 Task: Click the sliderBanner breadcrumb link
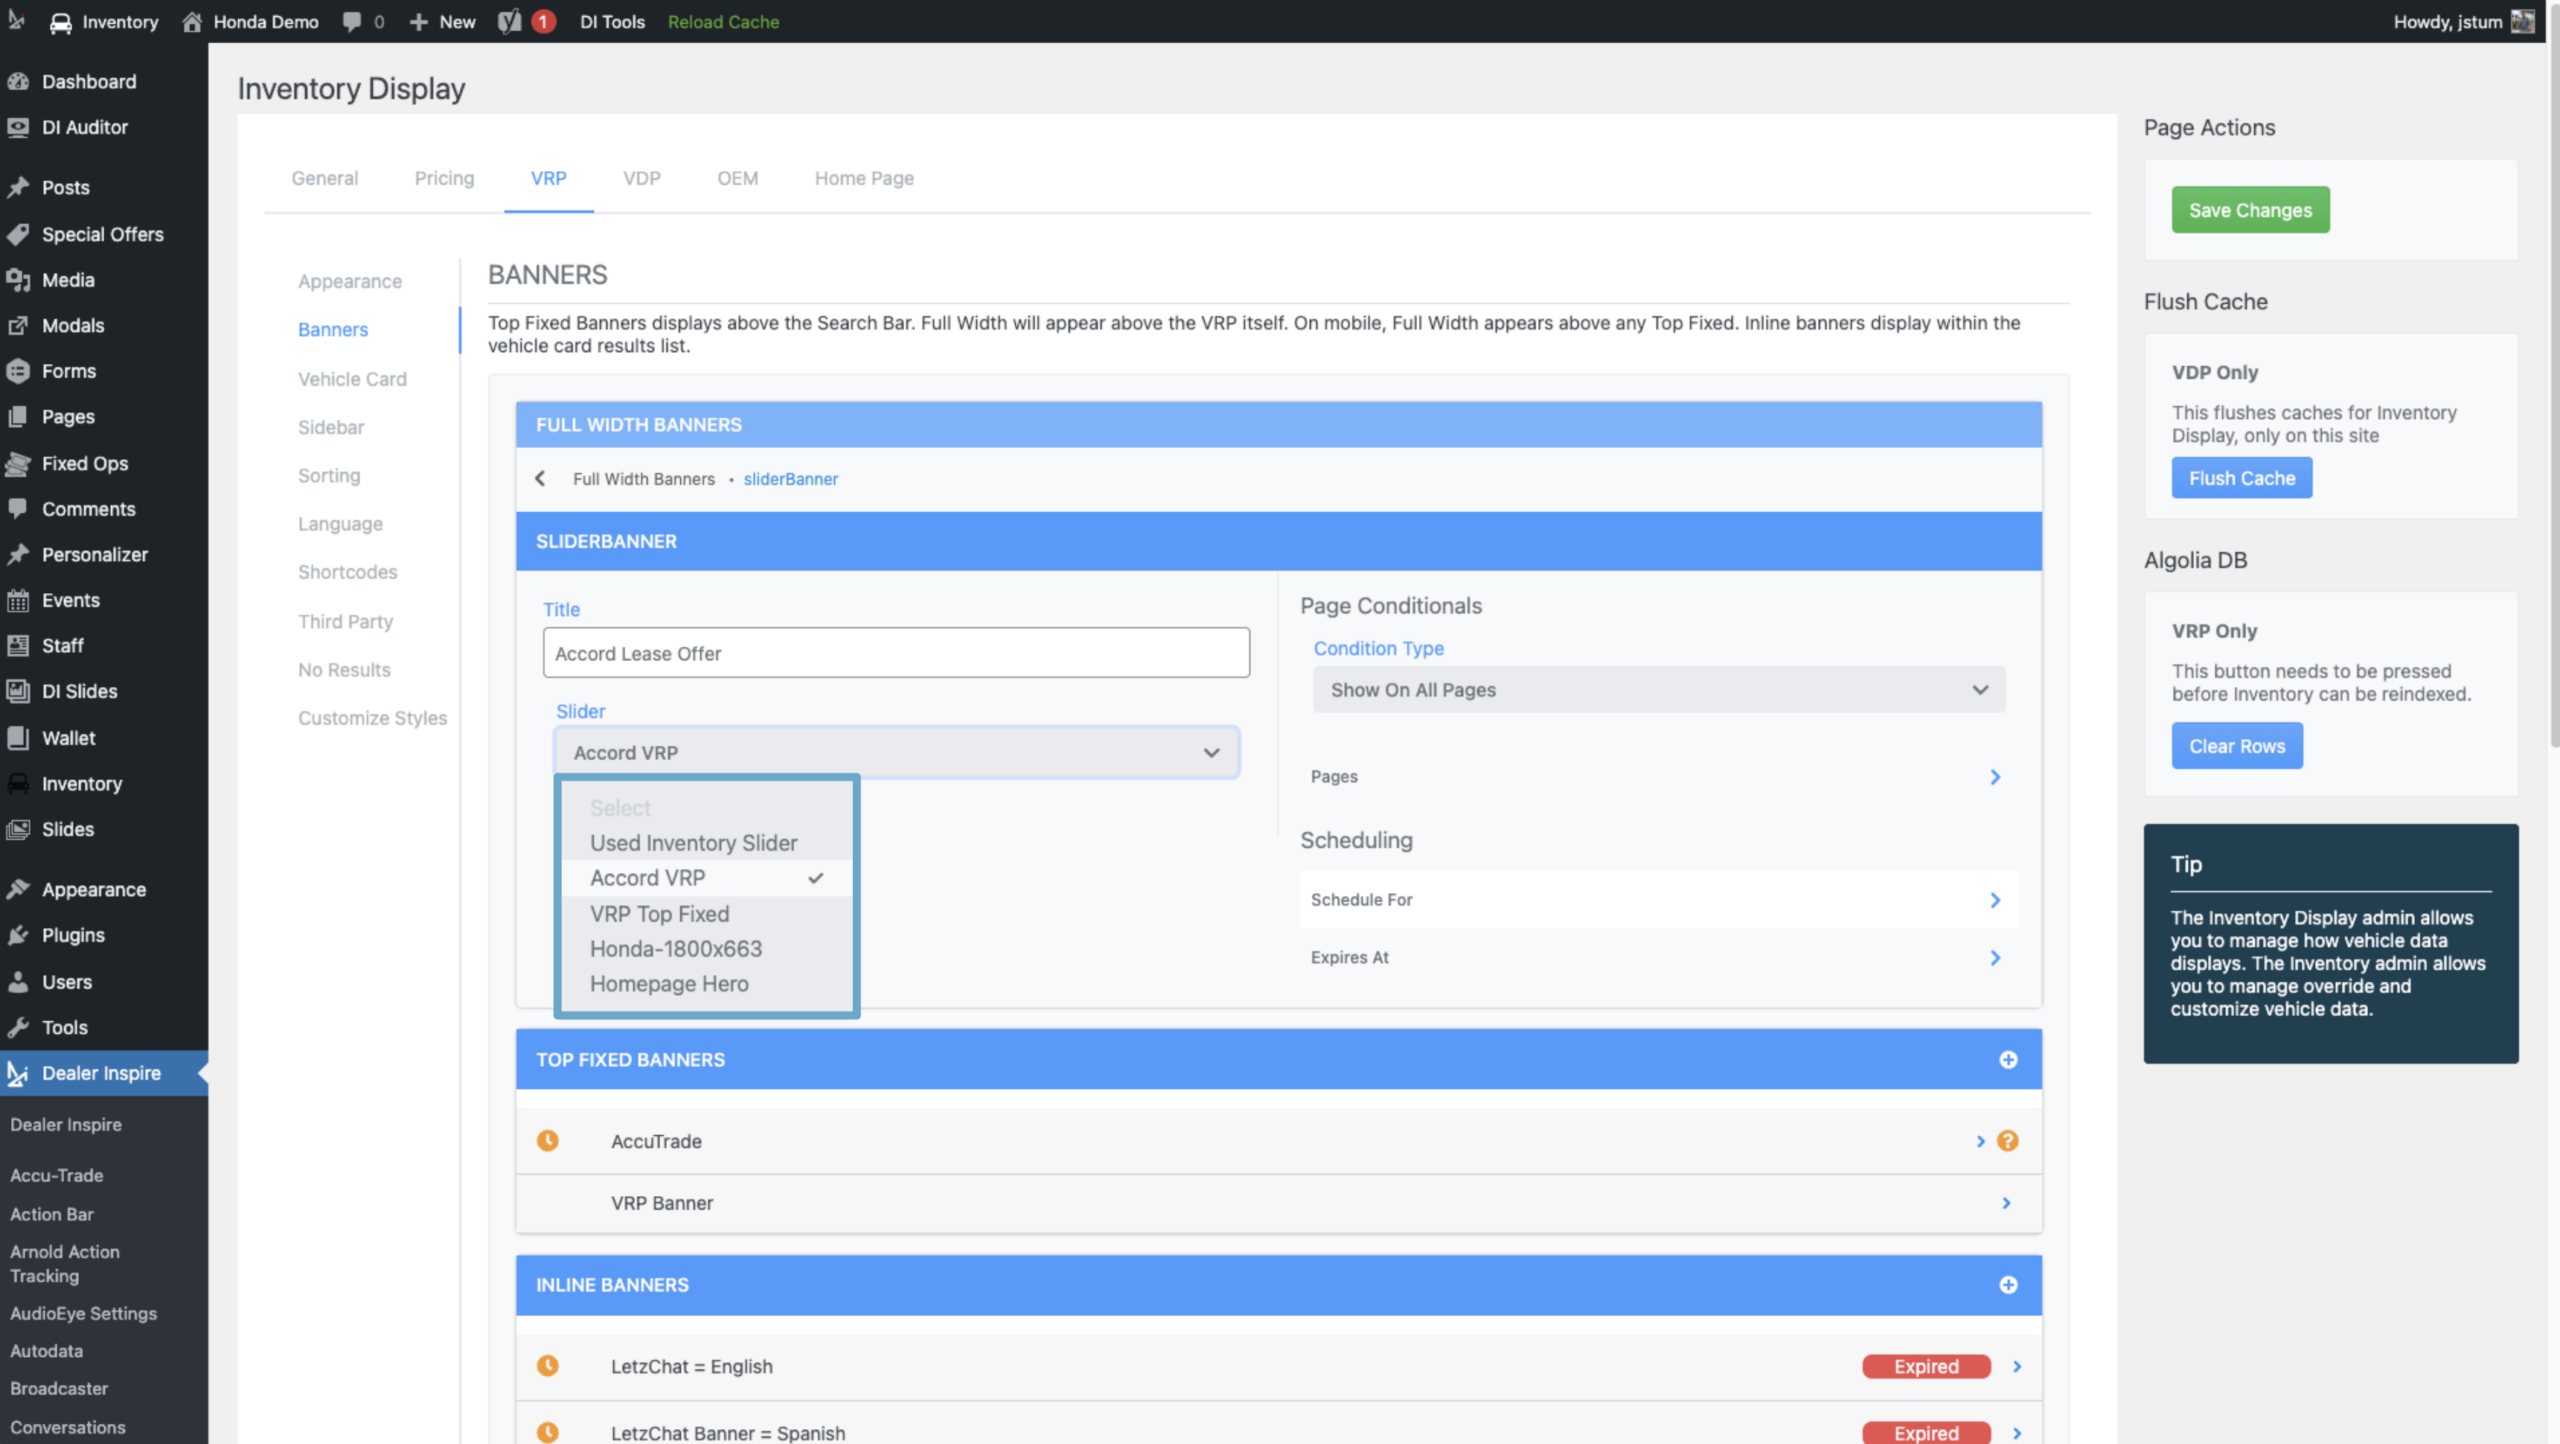point(791,479)
